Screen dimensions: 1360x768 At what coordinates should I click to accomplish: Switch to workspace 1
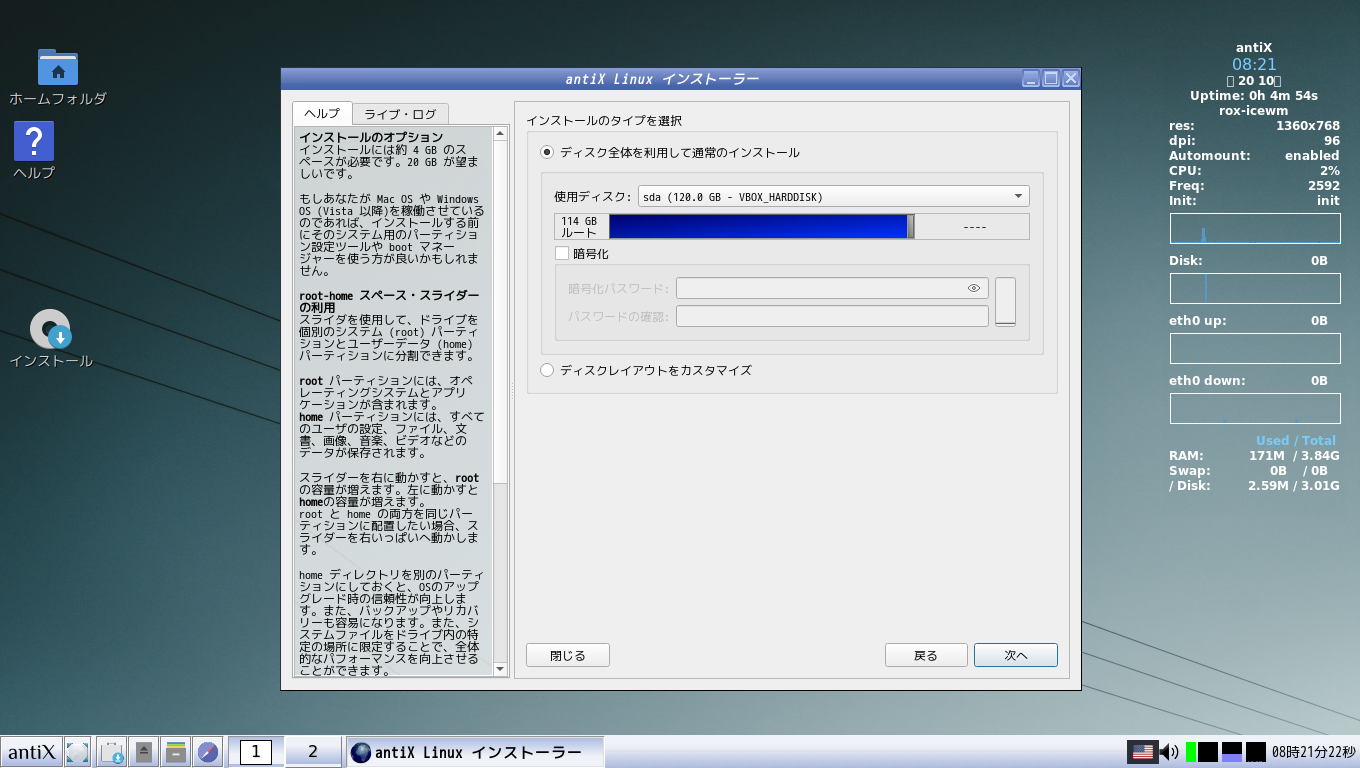[256, 751]
